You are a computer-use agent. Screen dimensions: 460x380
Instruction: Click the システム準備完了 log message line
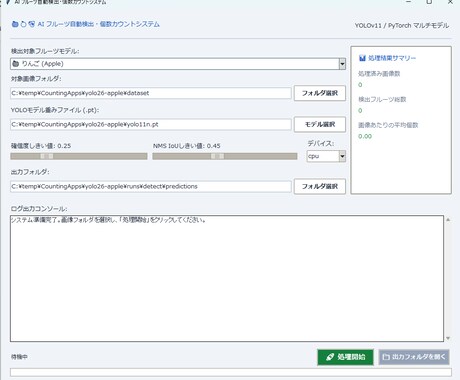pyautogui.click(x=108, y=220)
